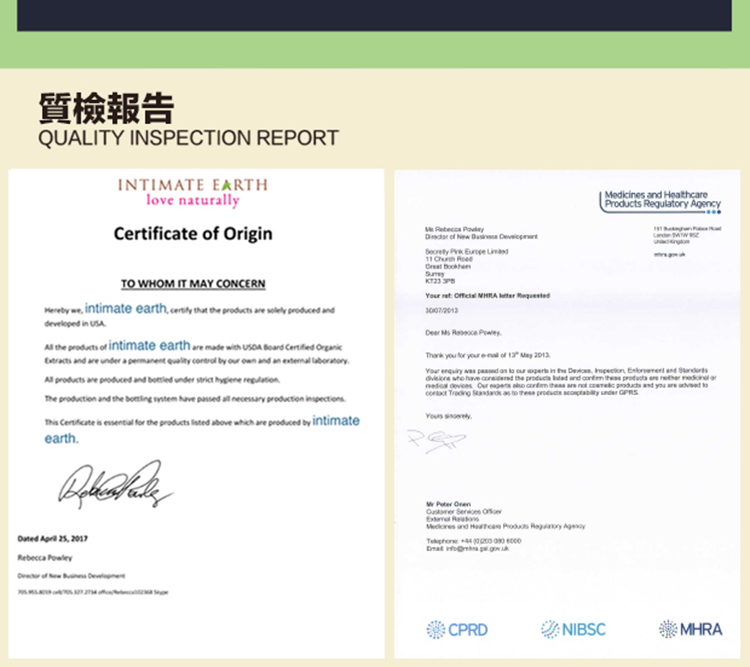Click the Medicines and Healthcare Products Regulatory Agency logo
Viewport: 750px width, 667px height.
660,199
